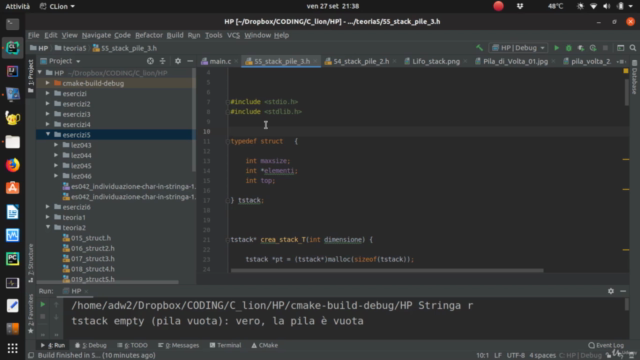Run the HP configuration with green play
Viewport: 640px width, 360px height.
click(x=556, y=48)
